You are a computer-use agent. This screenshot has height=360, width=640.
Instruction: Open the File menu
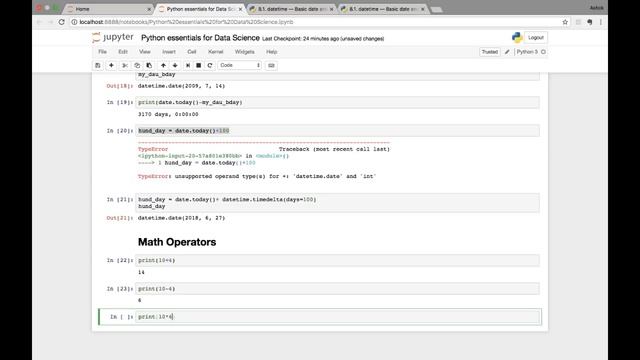[x=102, y=52]
